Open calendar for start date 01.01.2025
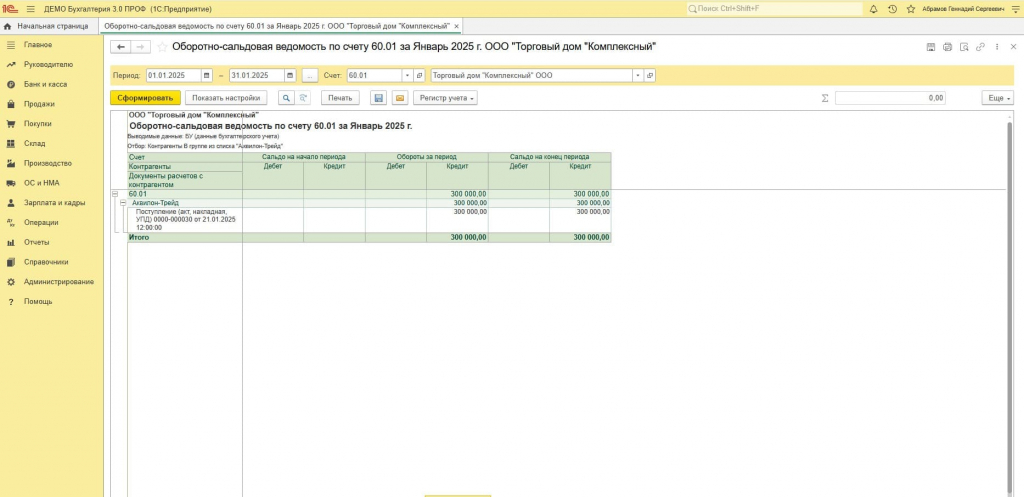 207,76
